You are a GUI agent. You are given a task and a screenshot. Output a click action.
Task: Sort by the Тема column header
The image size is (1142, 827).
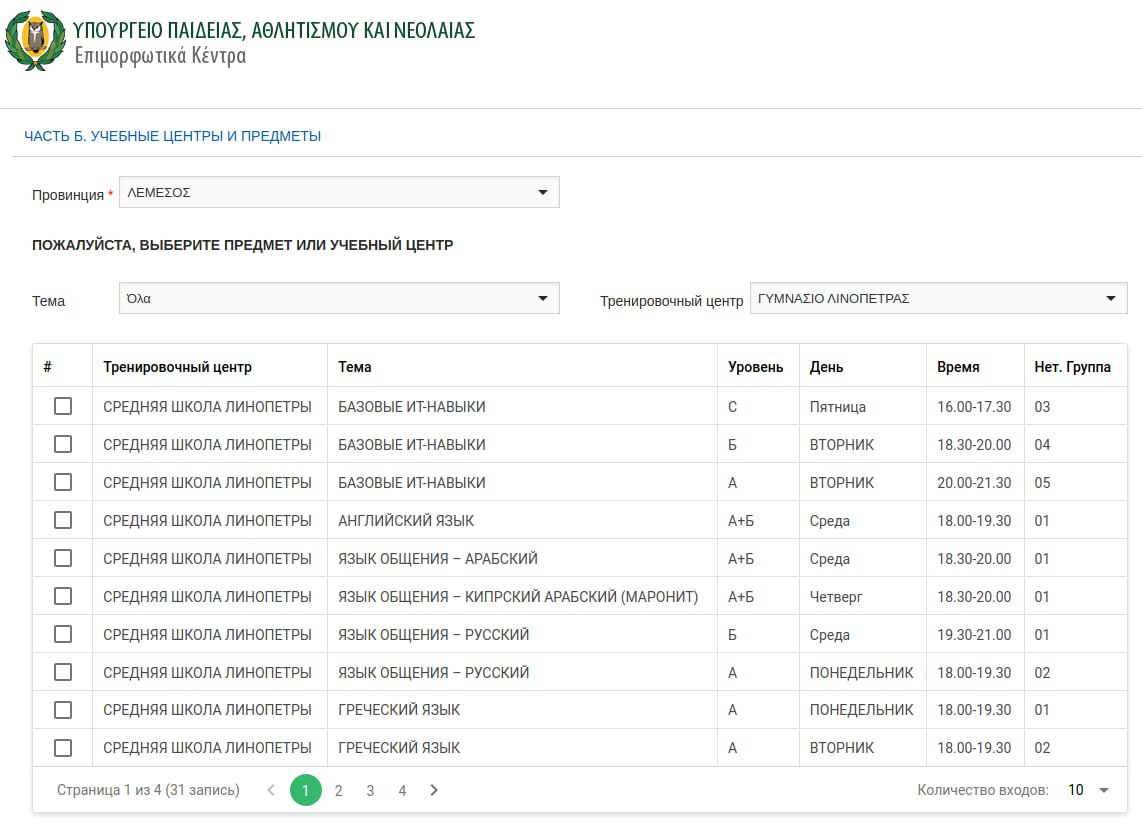pos(355,367)
